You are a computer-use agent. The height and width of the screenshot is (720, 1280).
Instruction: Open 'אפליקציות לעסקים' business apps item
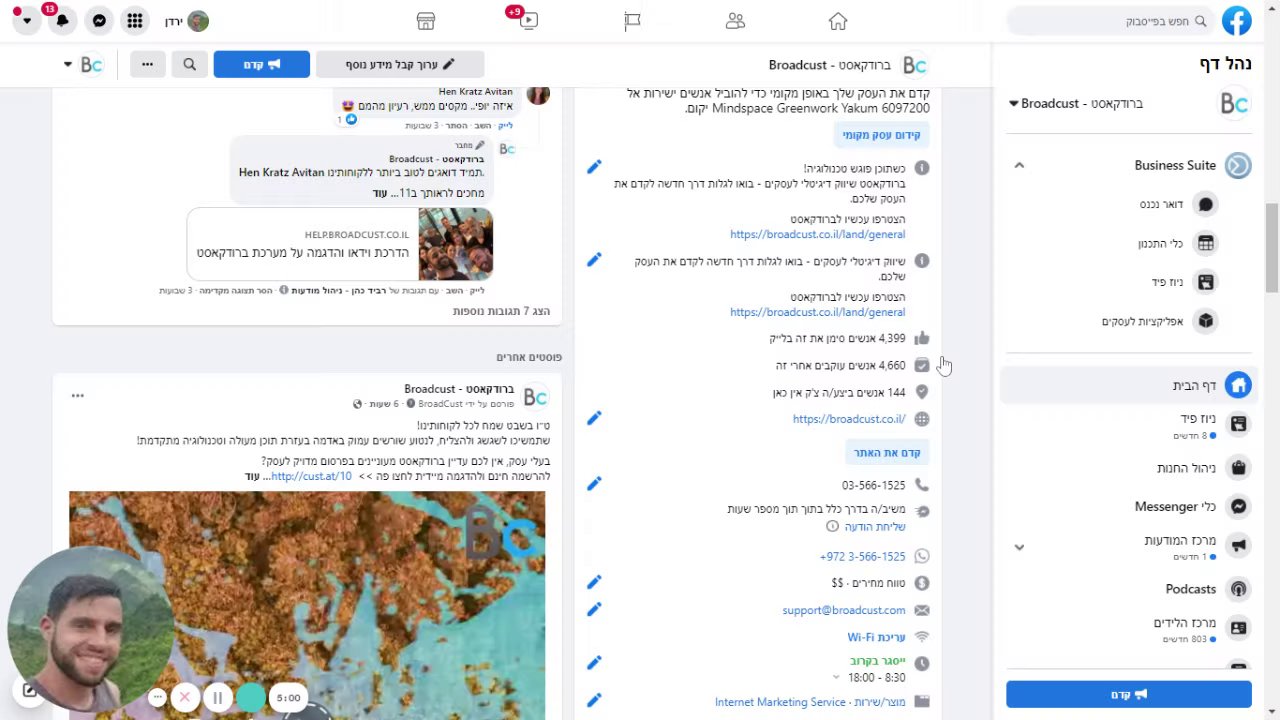click(x=1158, y=321)
